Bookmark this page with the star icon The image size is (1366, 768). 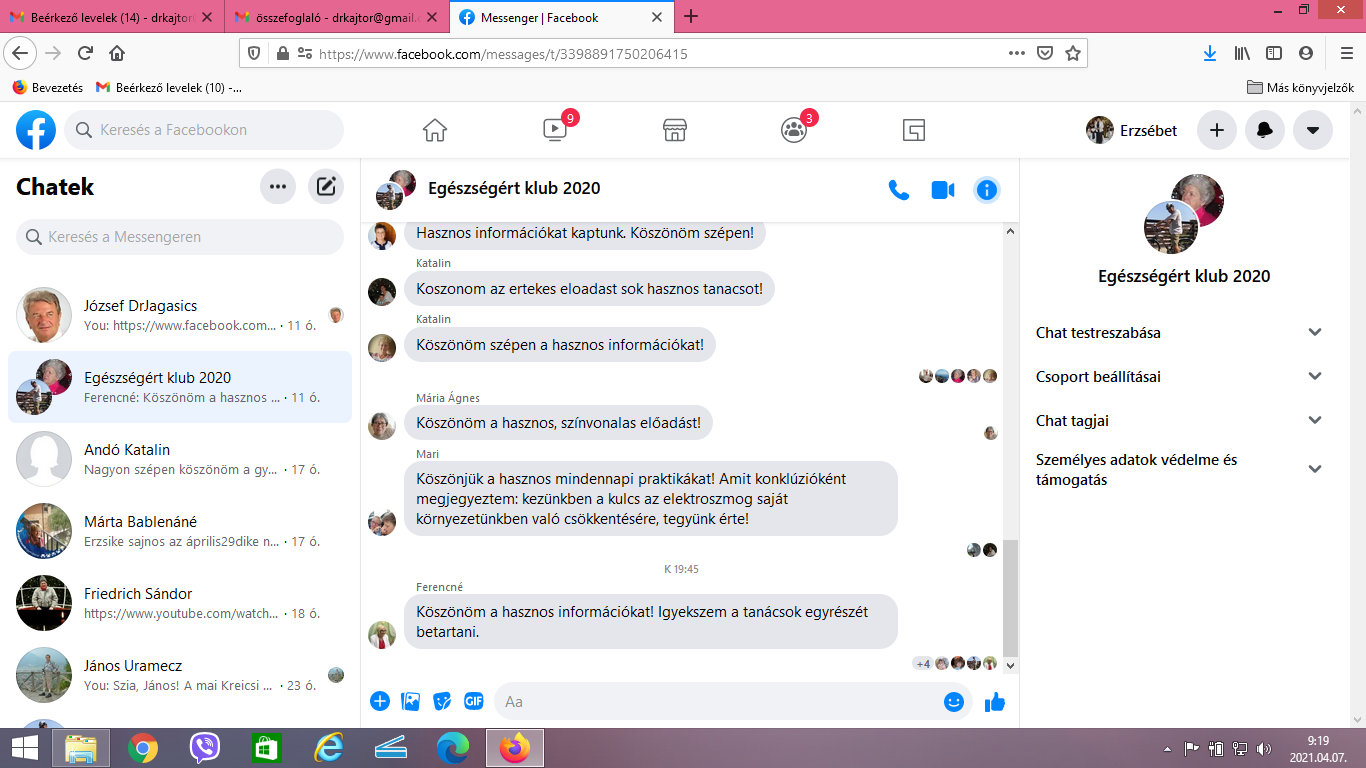[1073, 53]
